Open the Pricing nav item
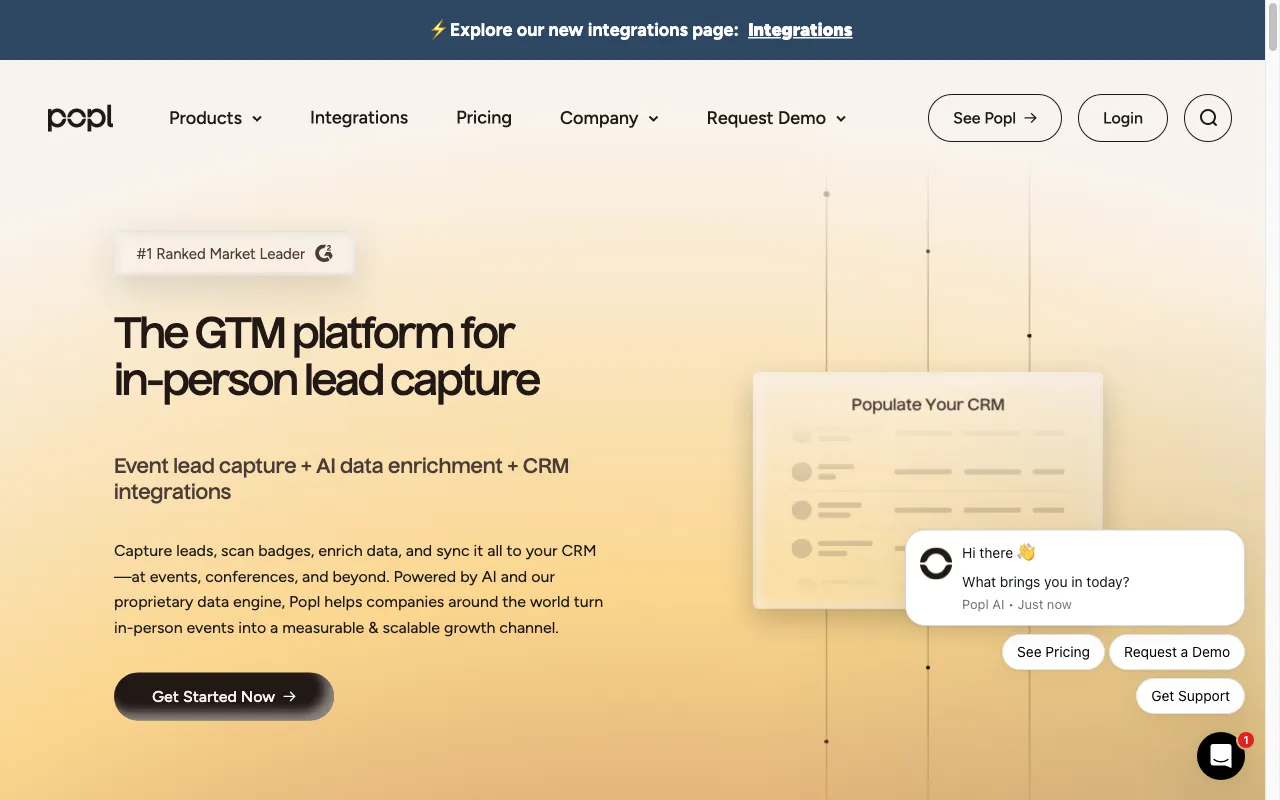The width and height of the screenshot is (1280, 800). [484, 118]
